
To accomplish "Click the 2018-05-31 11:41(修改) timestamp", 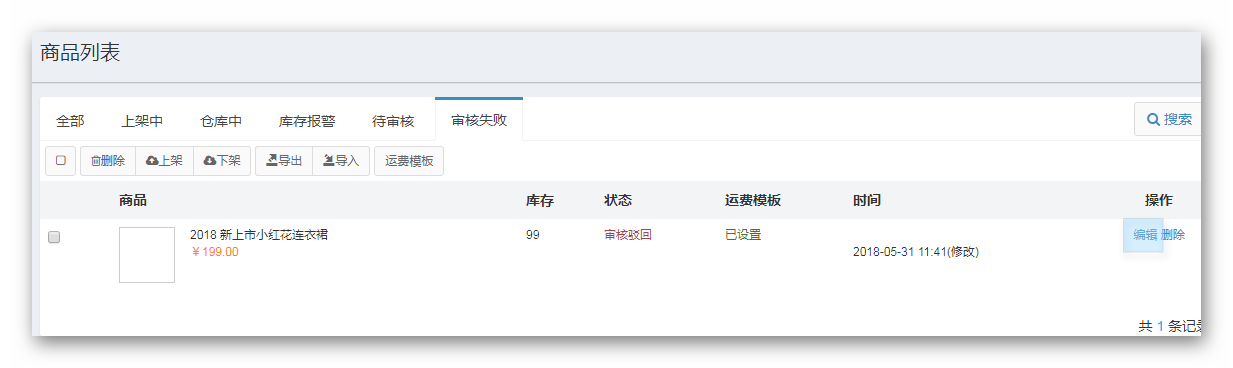I will (x=916, y=252).
